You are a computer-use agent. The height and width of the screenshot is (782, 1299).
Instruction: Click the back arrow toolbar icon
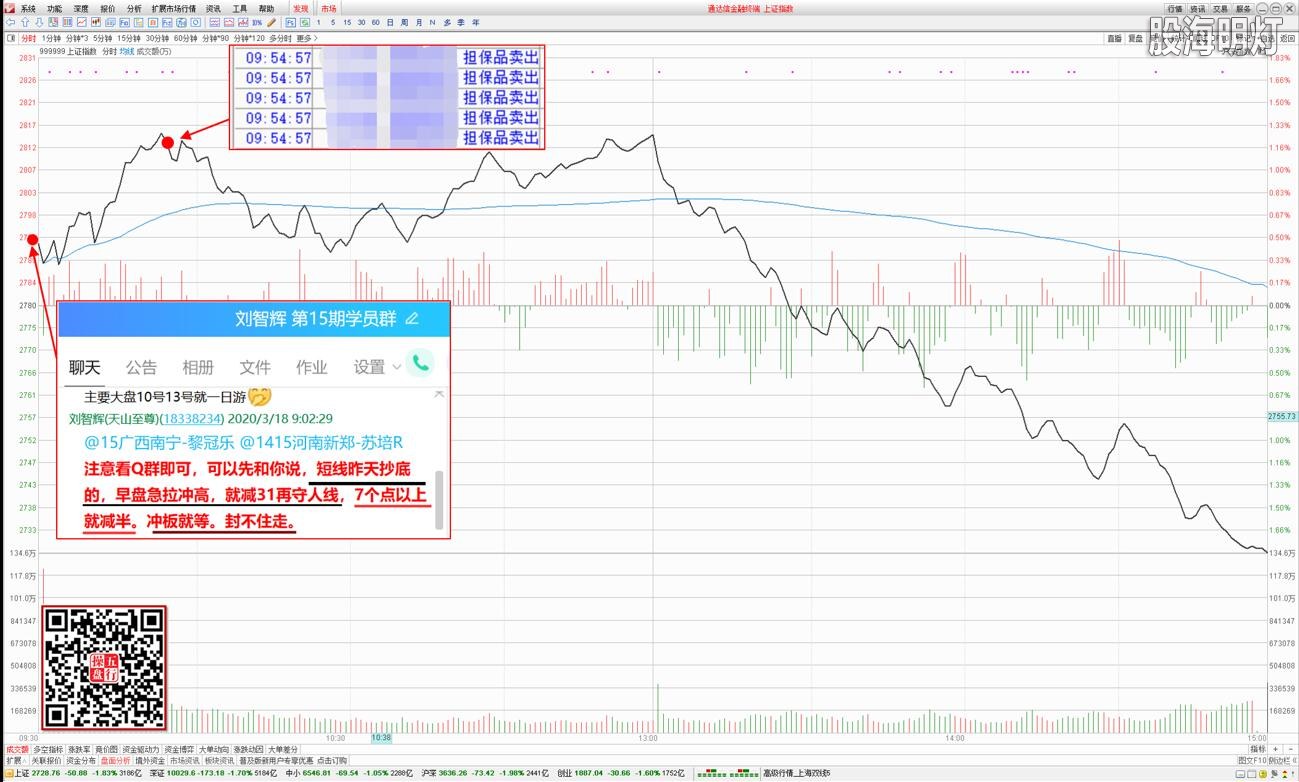pyautogui.click(x=11, y=22)
